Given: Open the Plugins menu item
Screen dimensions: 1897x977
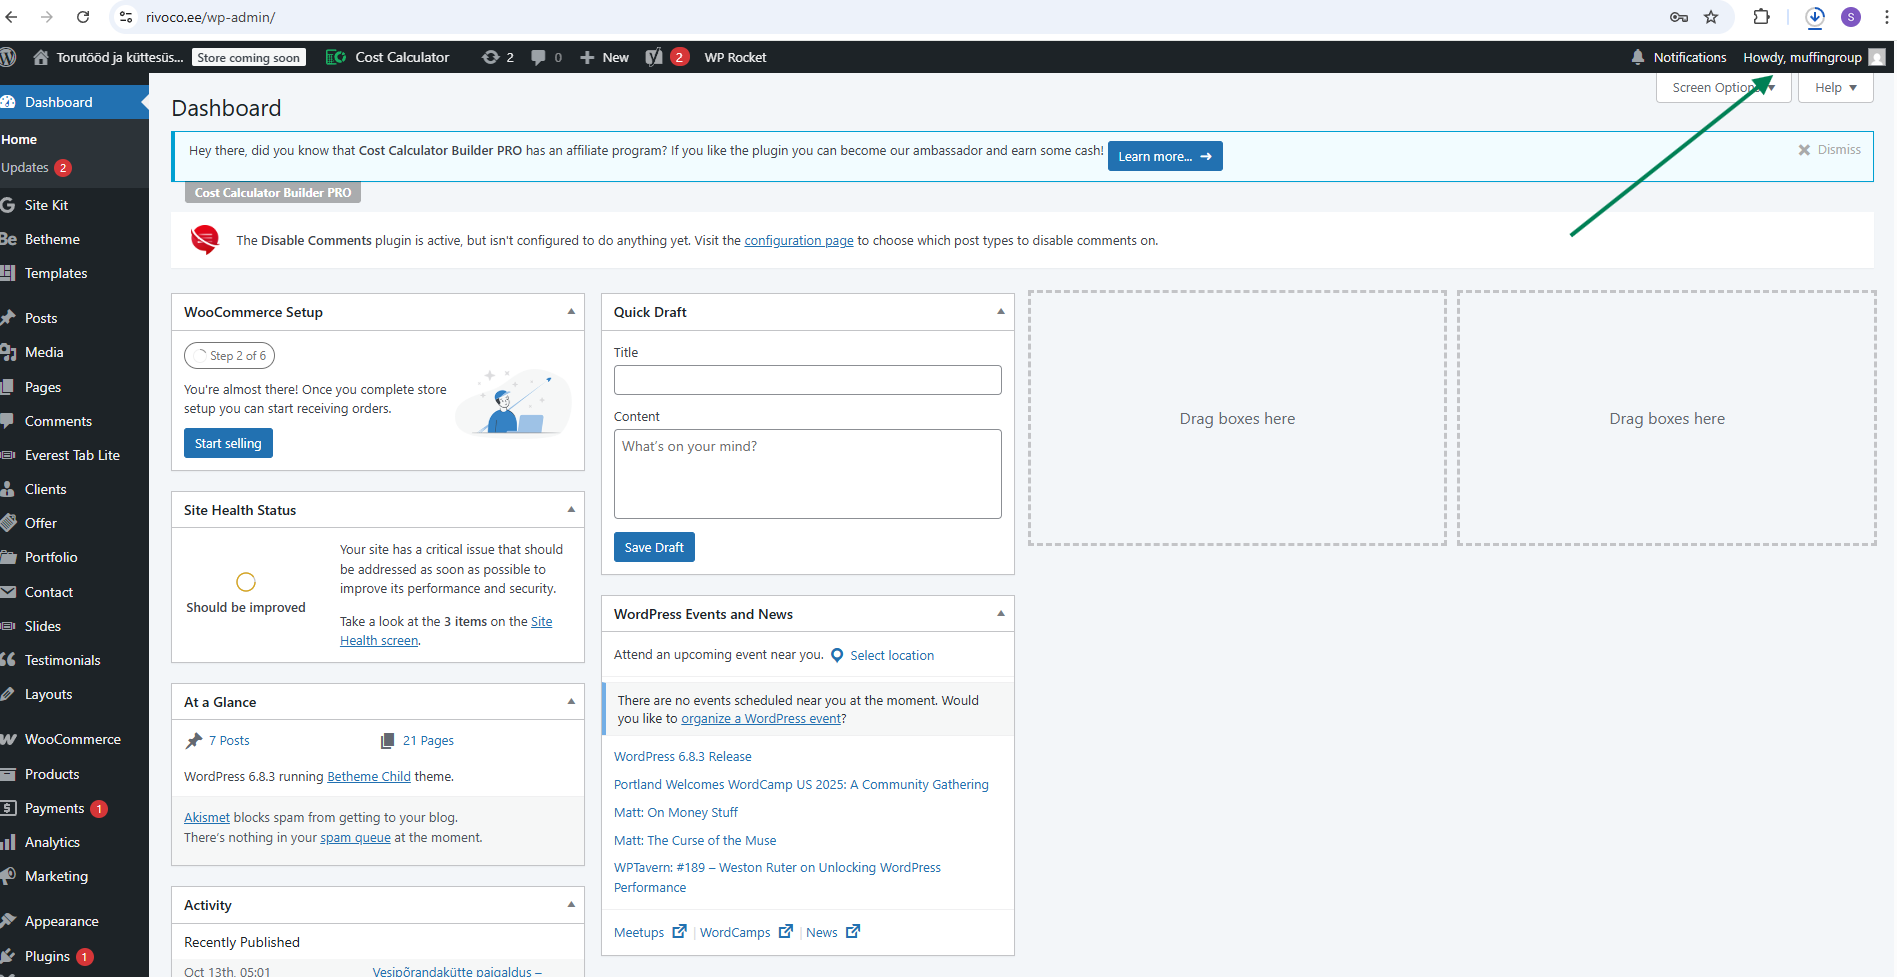Looking at the screenshot, I should (47, 956).
